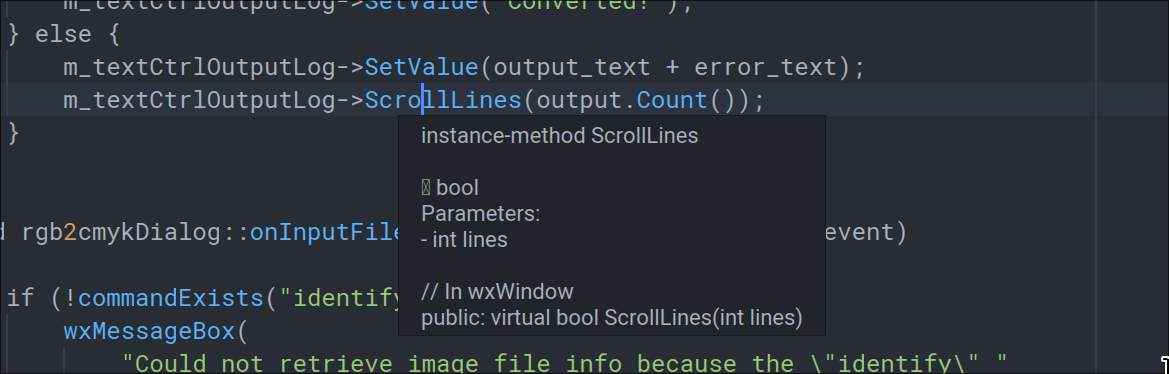Click the closing brace below the ScrollLines line

(x=13, y=133)
